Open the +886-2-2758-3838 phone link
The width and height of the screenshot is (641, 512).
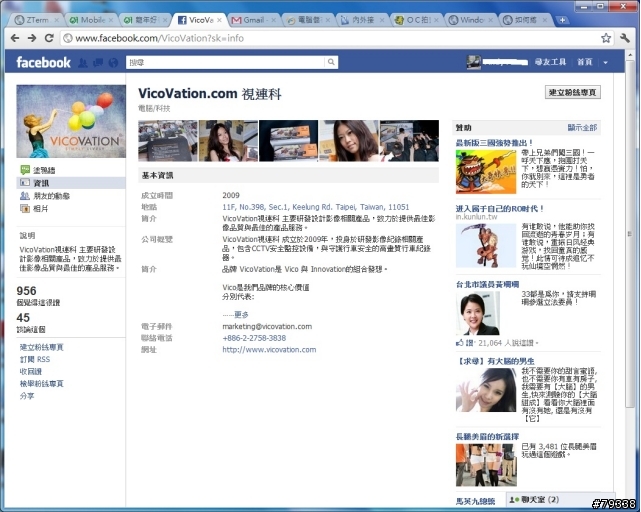[254, 338]
